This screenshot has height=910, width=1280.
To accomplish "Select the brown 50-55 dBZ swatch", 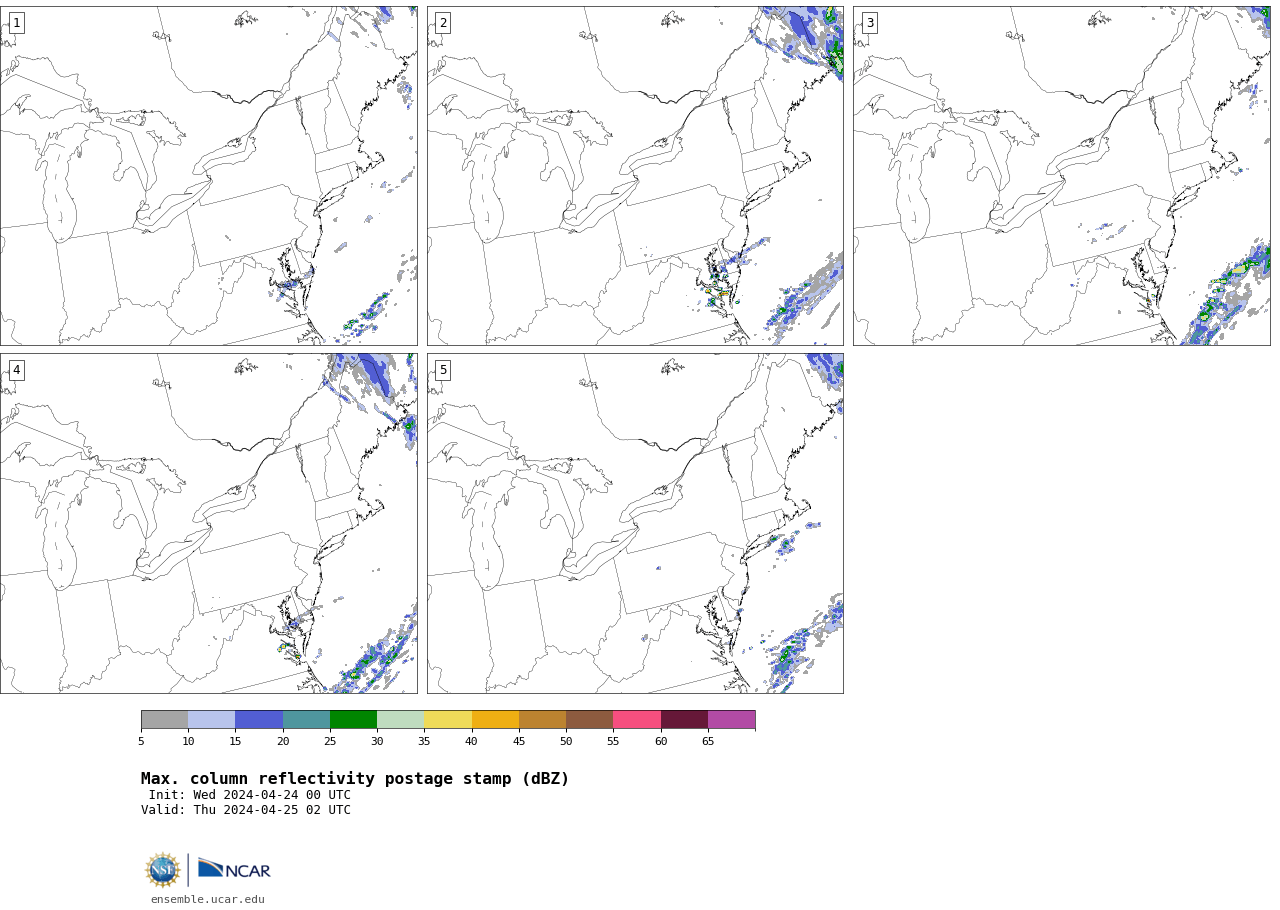I will (x=589, y=720).
